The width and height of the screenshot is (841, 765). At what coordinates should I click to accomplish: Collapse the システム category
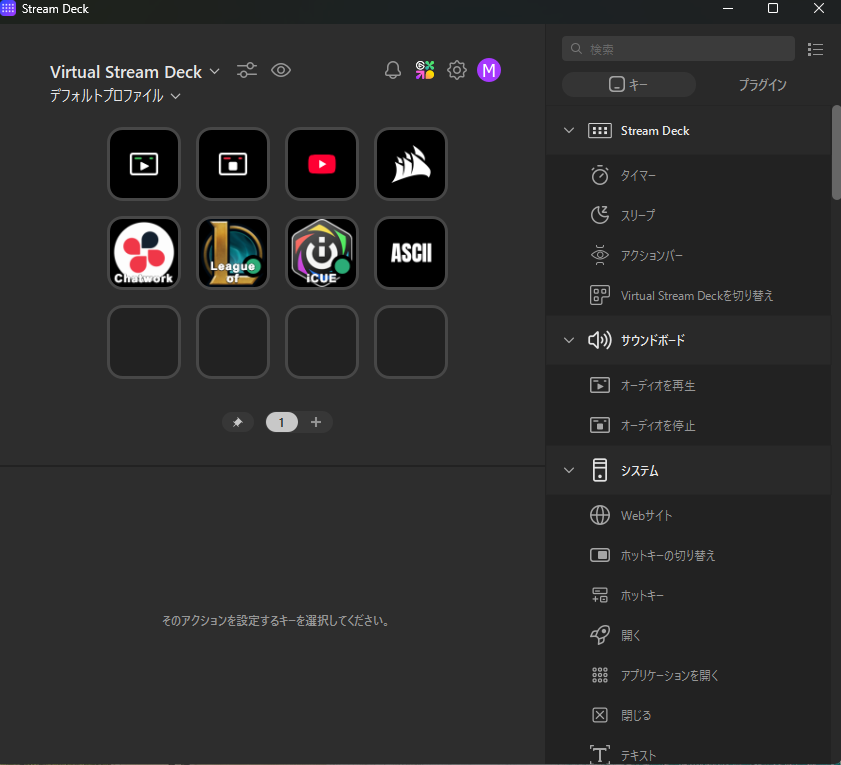click(x=569, y=470)
